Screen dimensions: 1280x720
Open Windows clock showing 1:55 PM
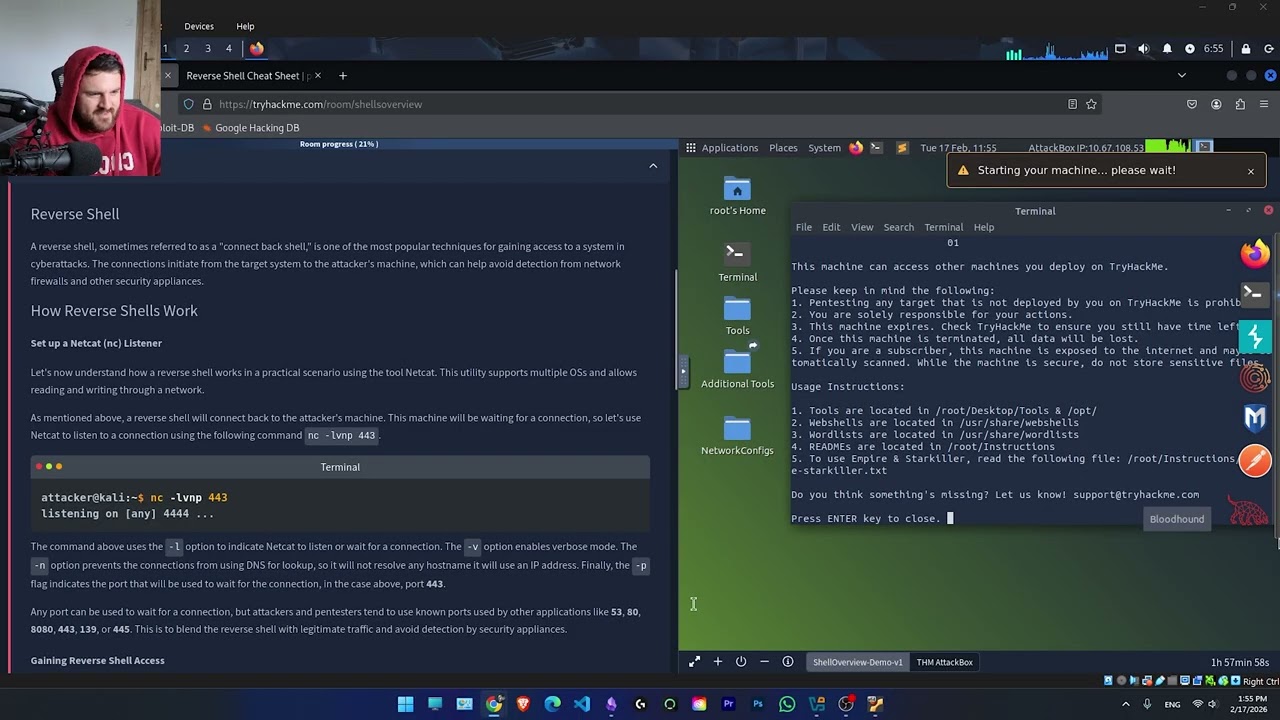(x=1251, y=704)
